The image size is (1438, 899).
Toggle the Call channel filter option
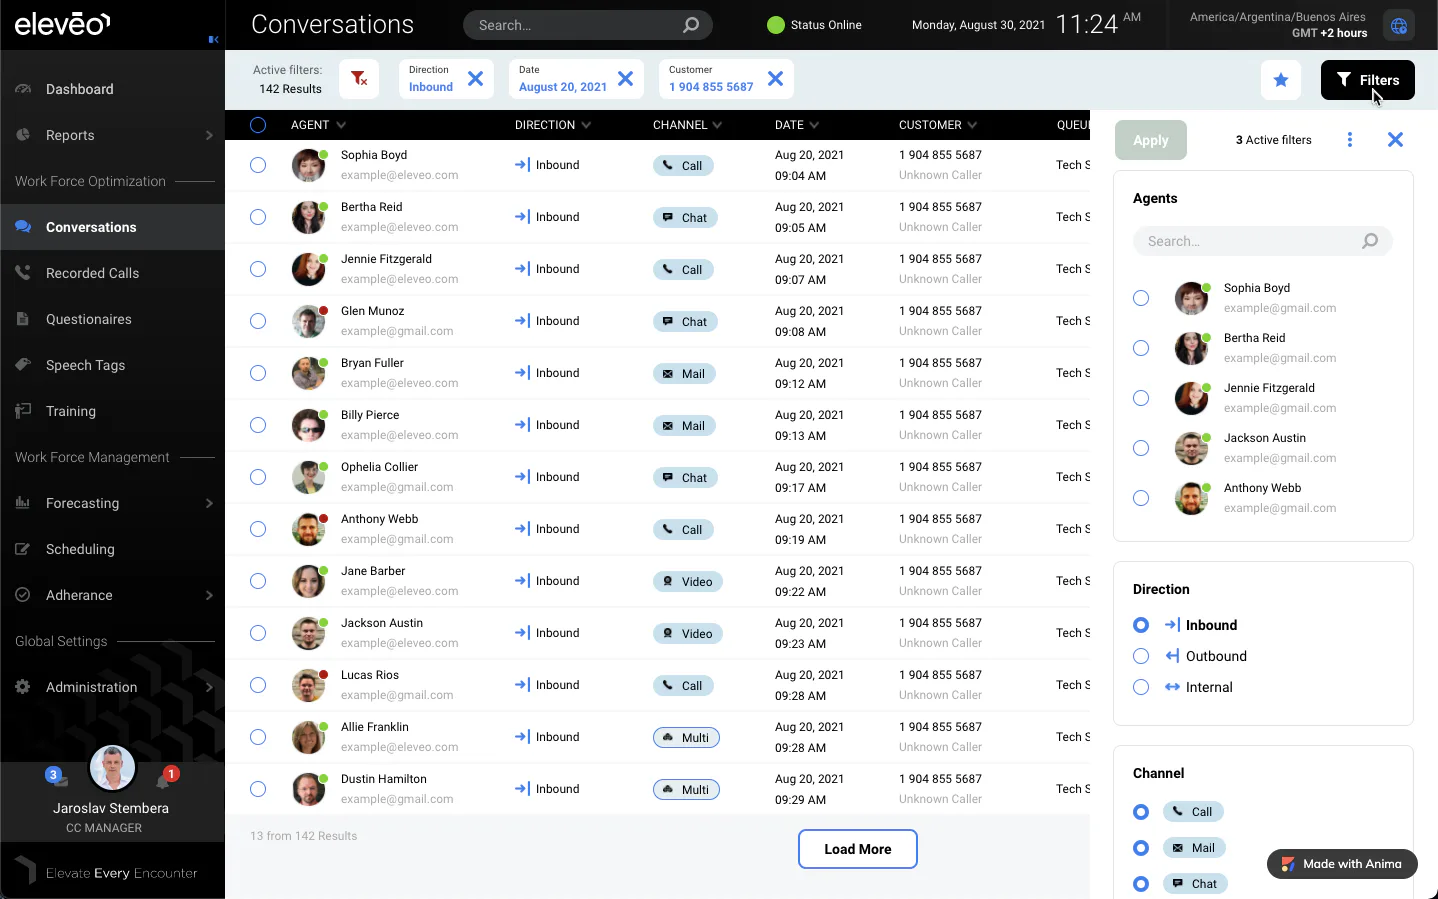(x=1141, y=812)
